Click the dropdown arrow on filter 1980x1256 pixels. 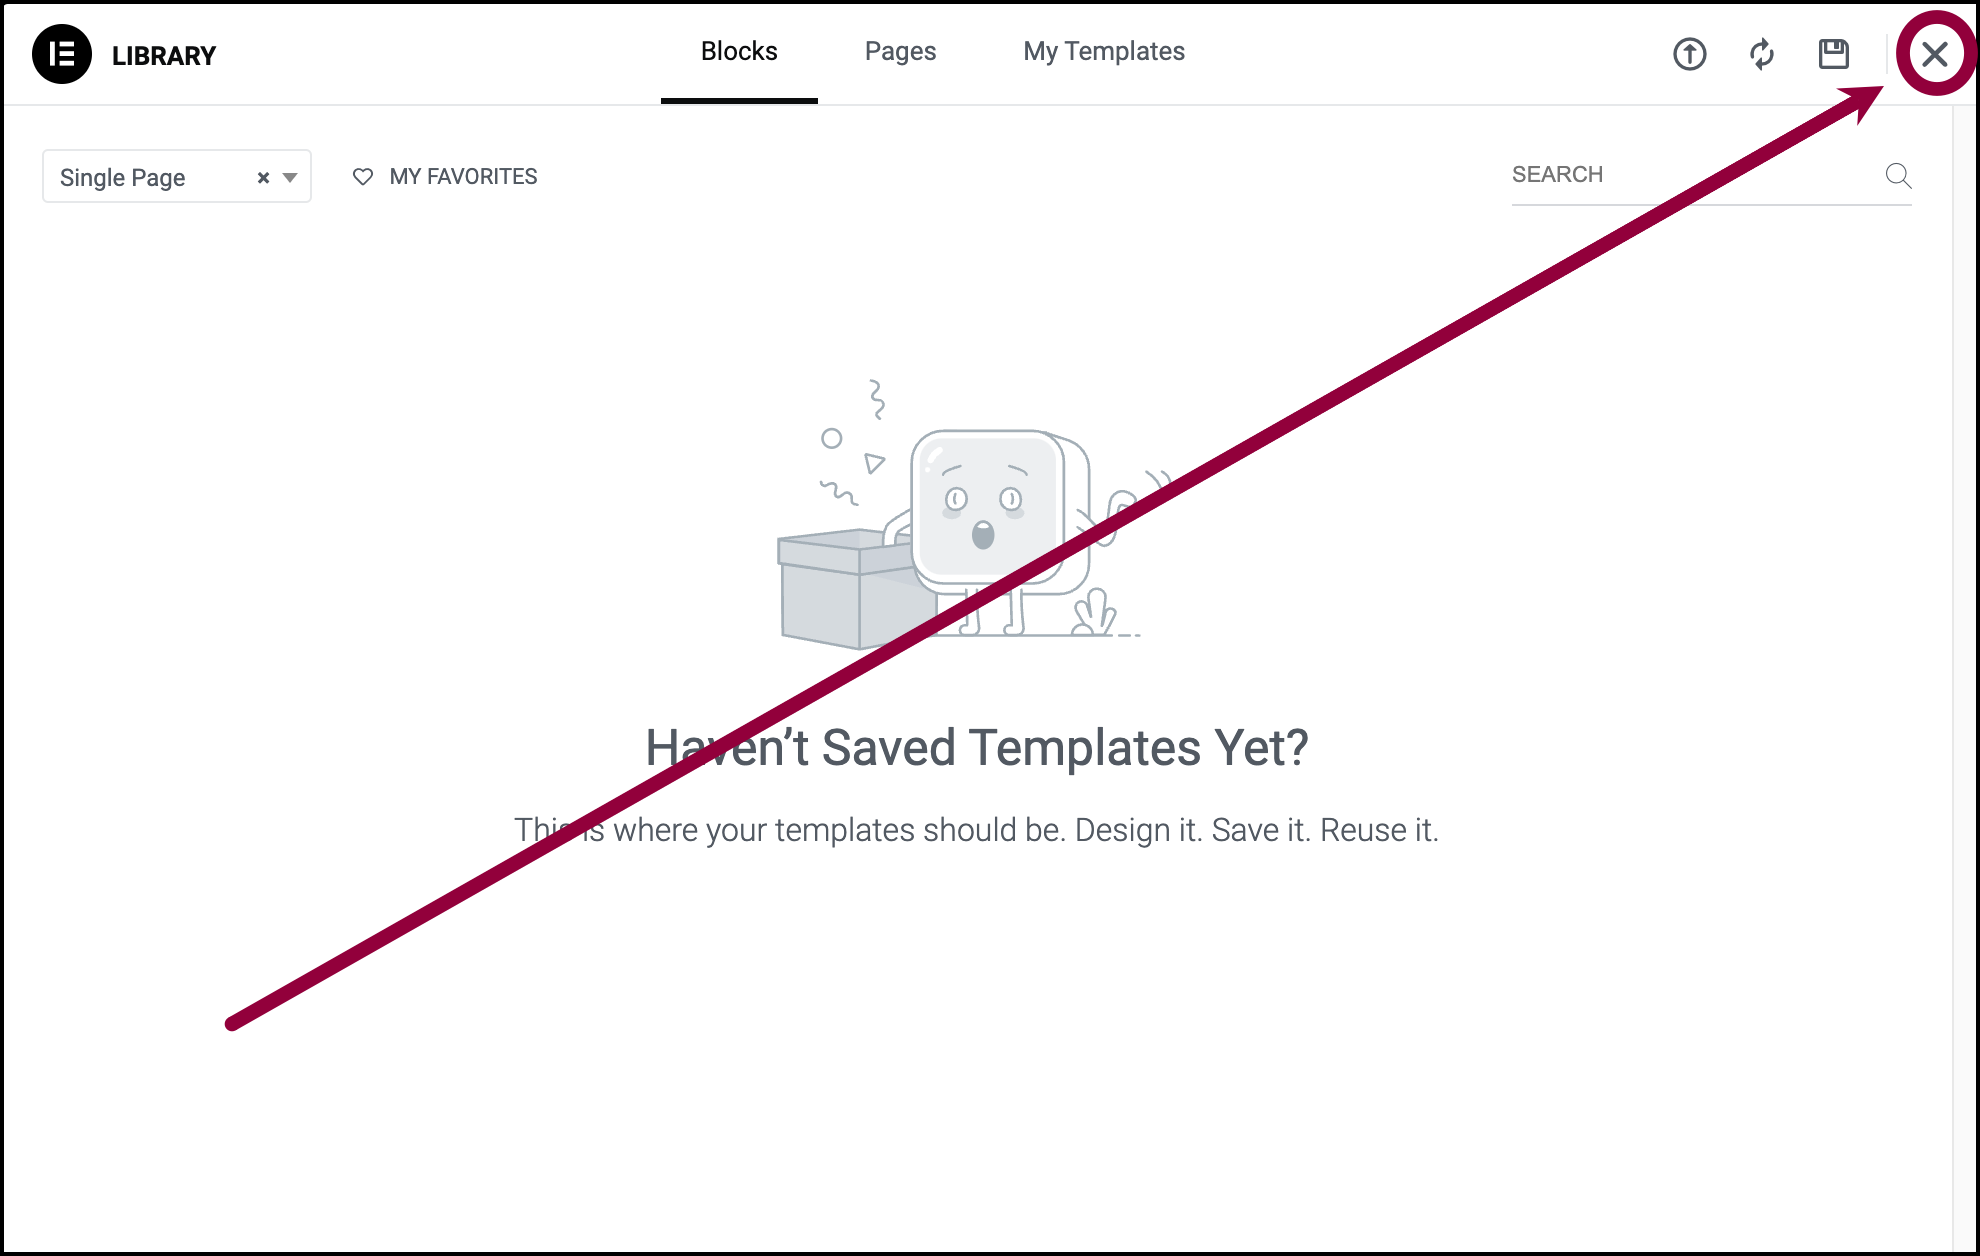(287, 178)
